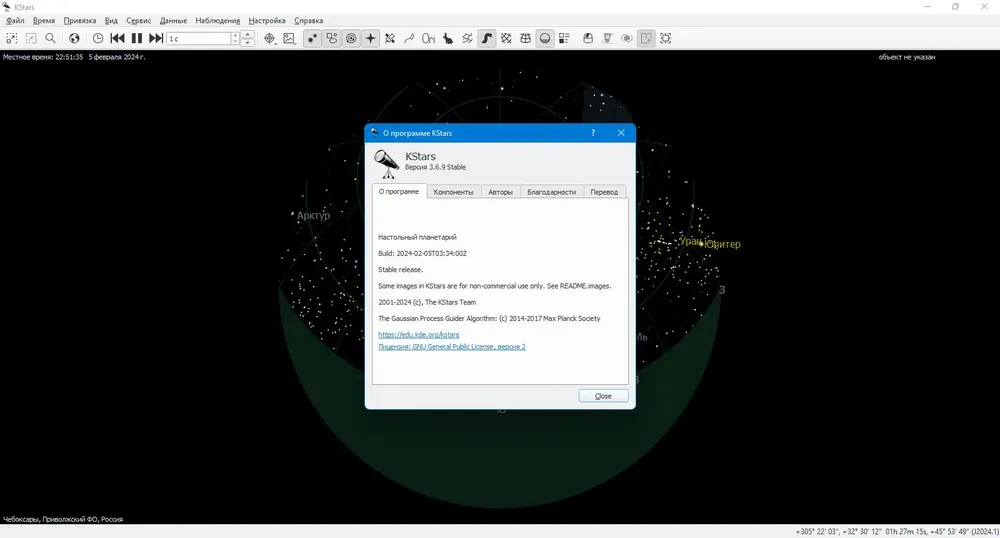Open the FOV symbols crosshair dropdown
Viewport: 1000px width, 538px height.
coord(270,38)
